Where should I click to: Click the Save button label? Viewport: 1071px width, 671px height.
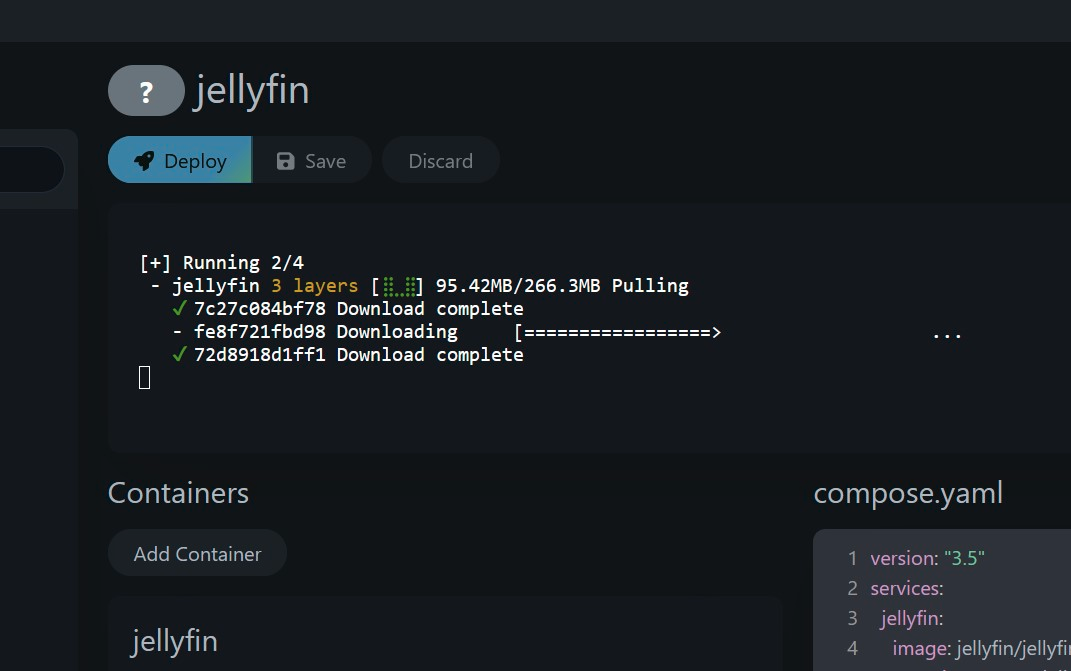coord(325,161)
